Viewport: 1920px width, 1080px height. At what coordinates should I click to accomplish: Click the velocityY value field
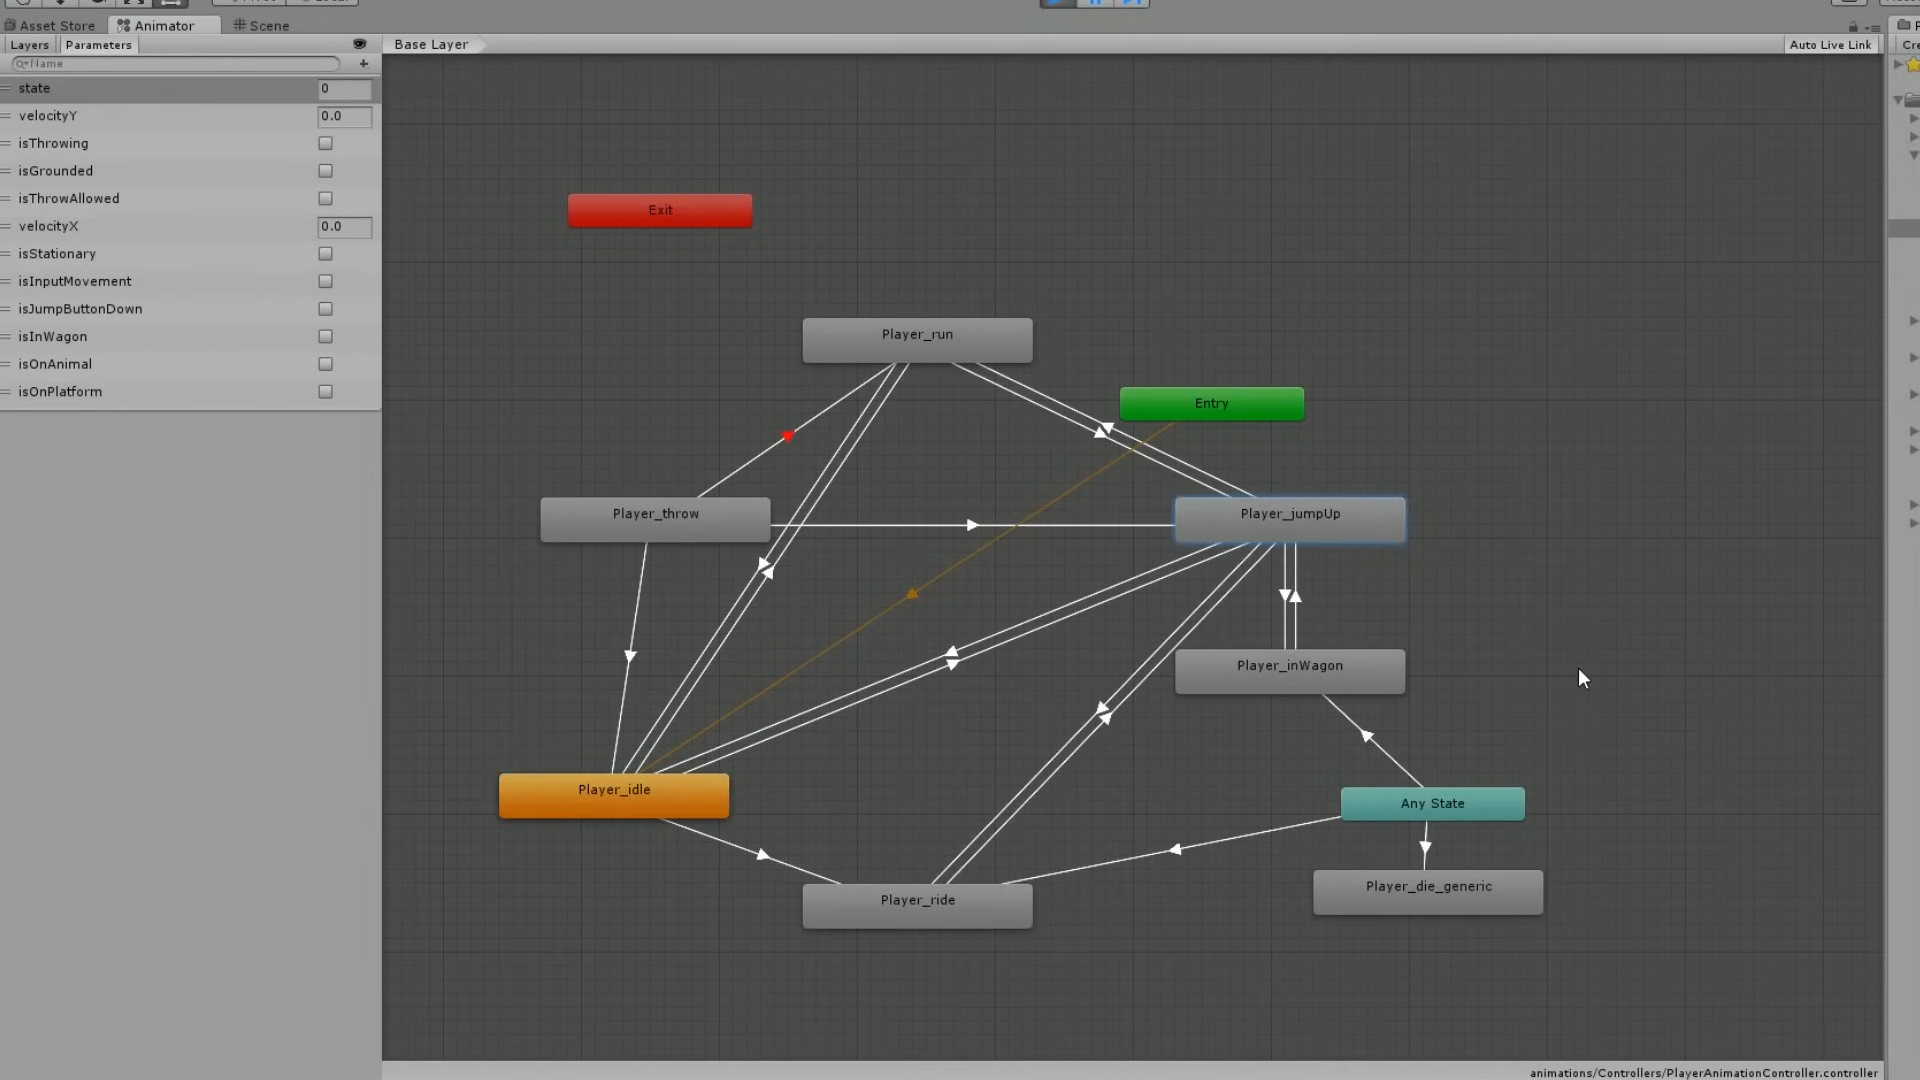(x=344, y=116)
